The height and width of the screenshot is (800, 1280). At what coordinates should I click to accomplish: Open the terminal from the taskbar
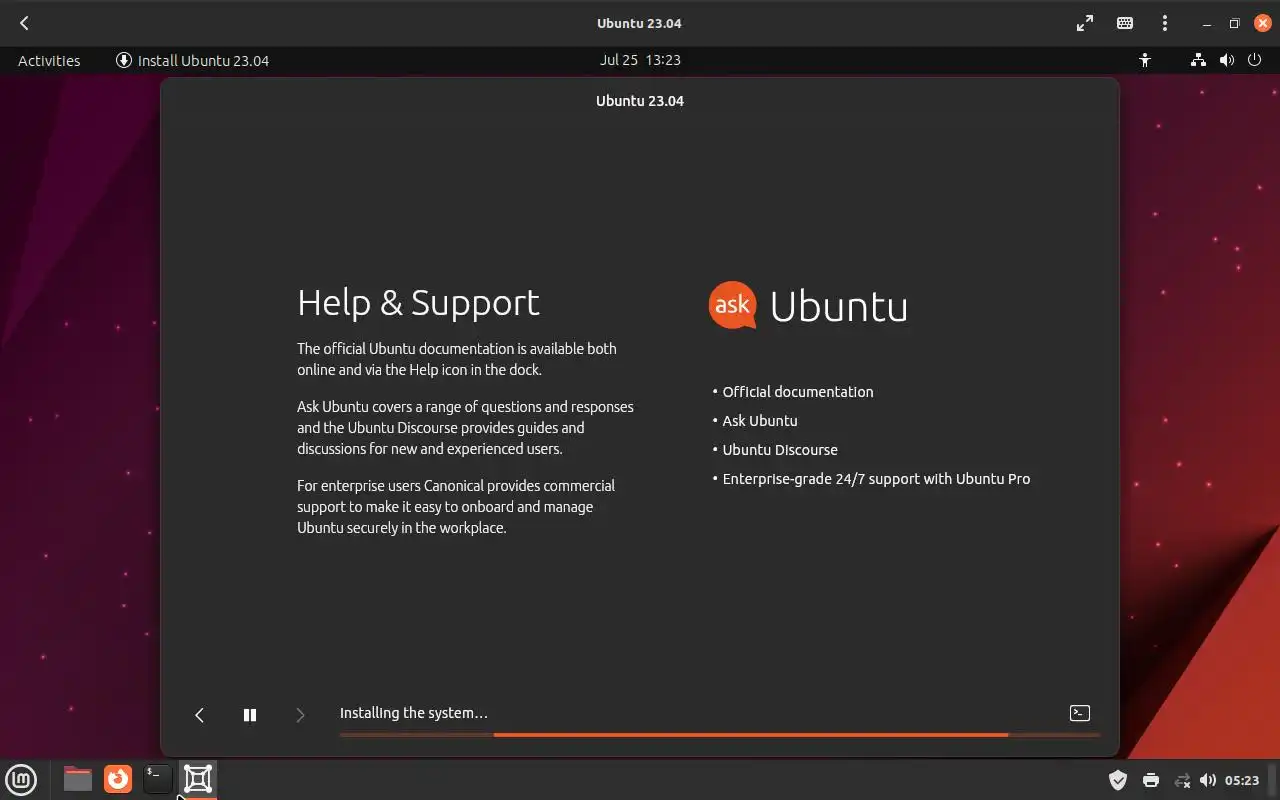pyautogui.click(x=158, y=779)
